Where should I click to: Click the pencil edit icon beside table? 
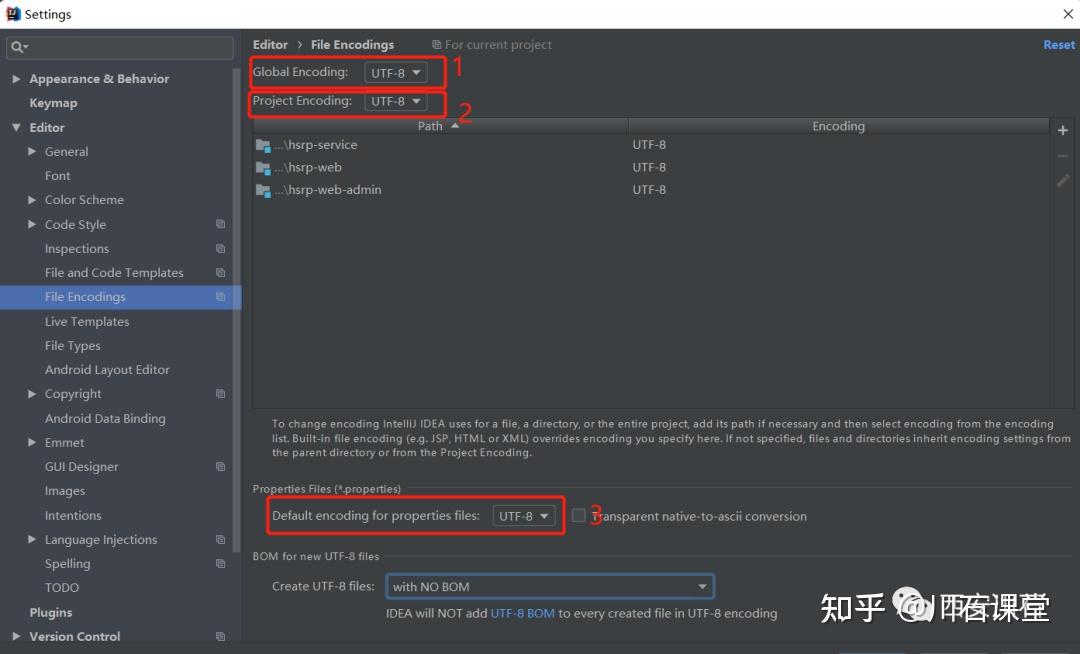(1063, 180)
